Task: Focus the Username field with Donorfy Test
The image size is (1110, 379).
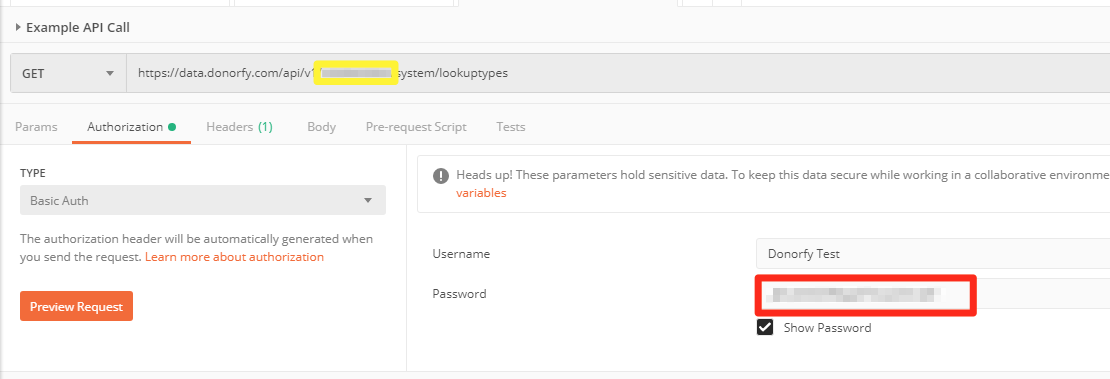Action: pyautogui.click(x=933, y=254)
